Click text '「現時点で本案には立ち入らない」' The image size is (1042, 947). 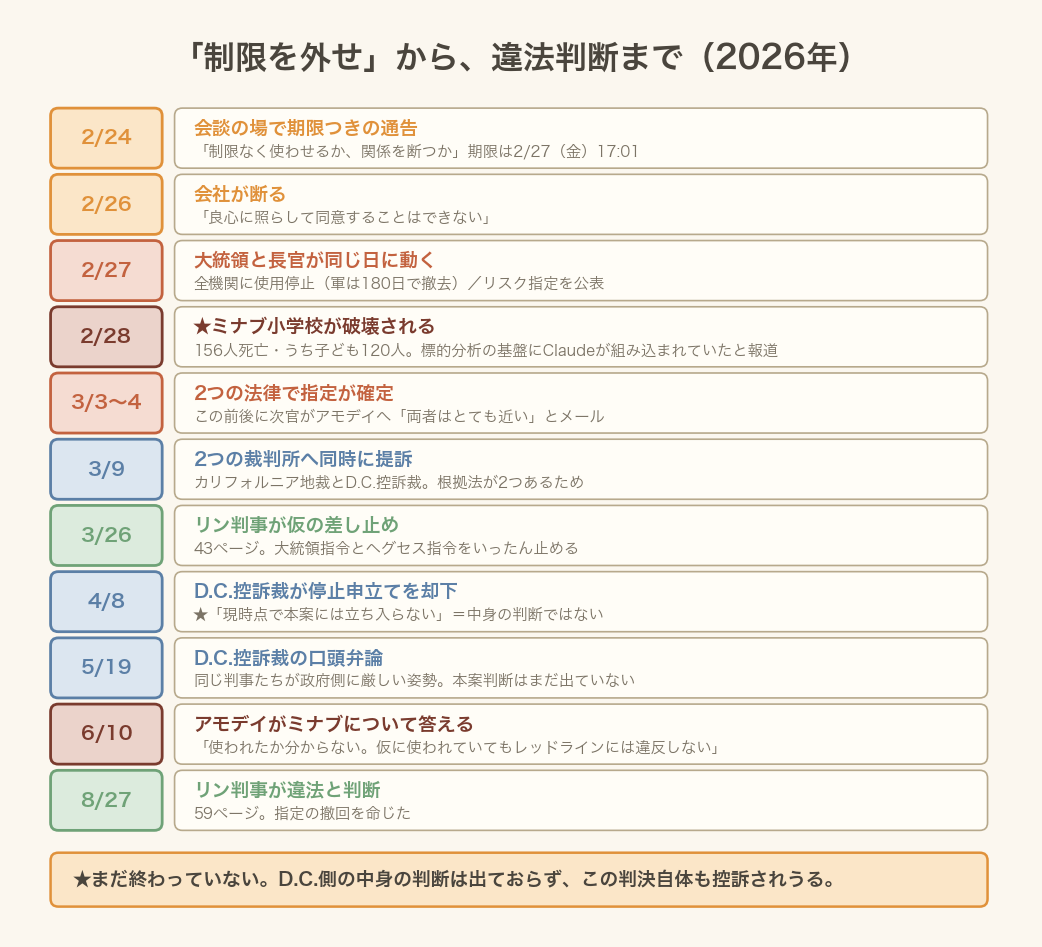tap(328, 615)
